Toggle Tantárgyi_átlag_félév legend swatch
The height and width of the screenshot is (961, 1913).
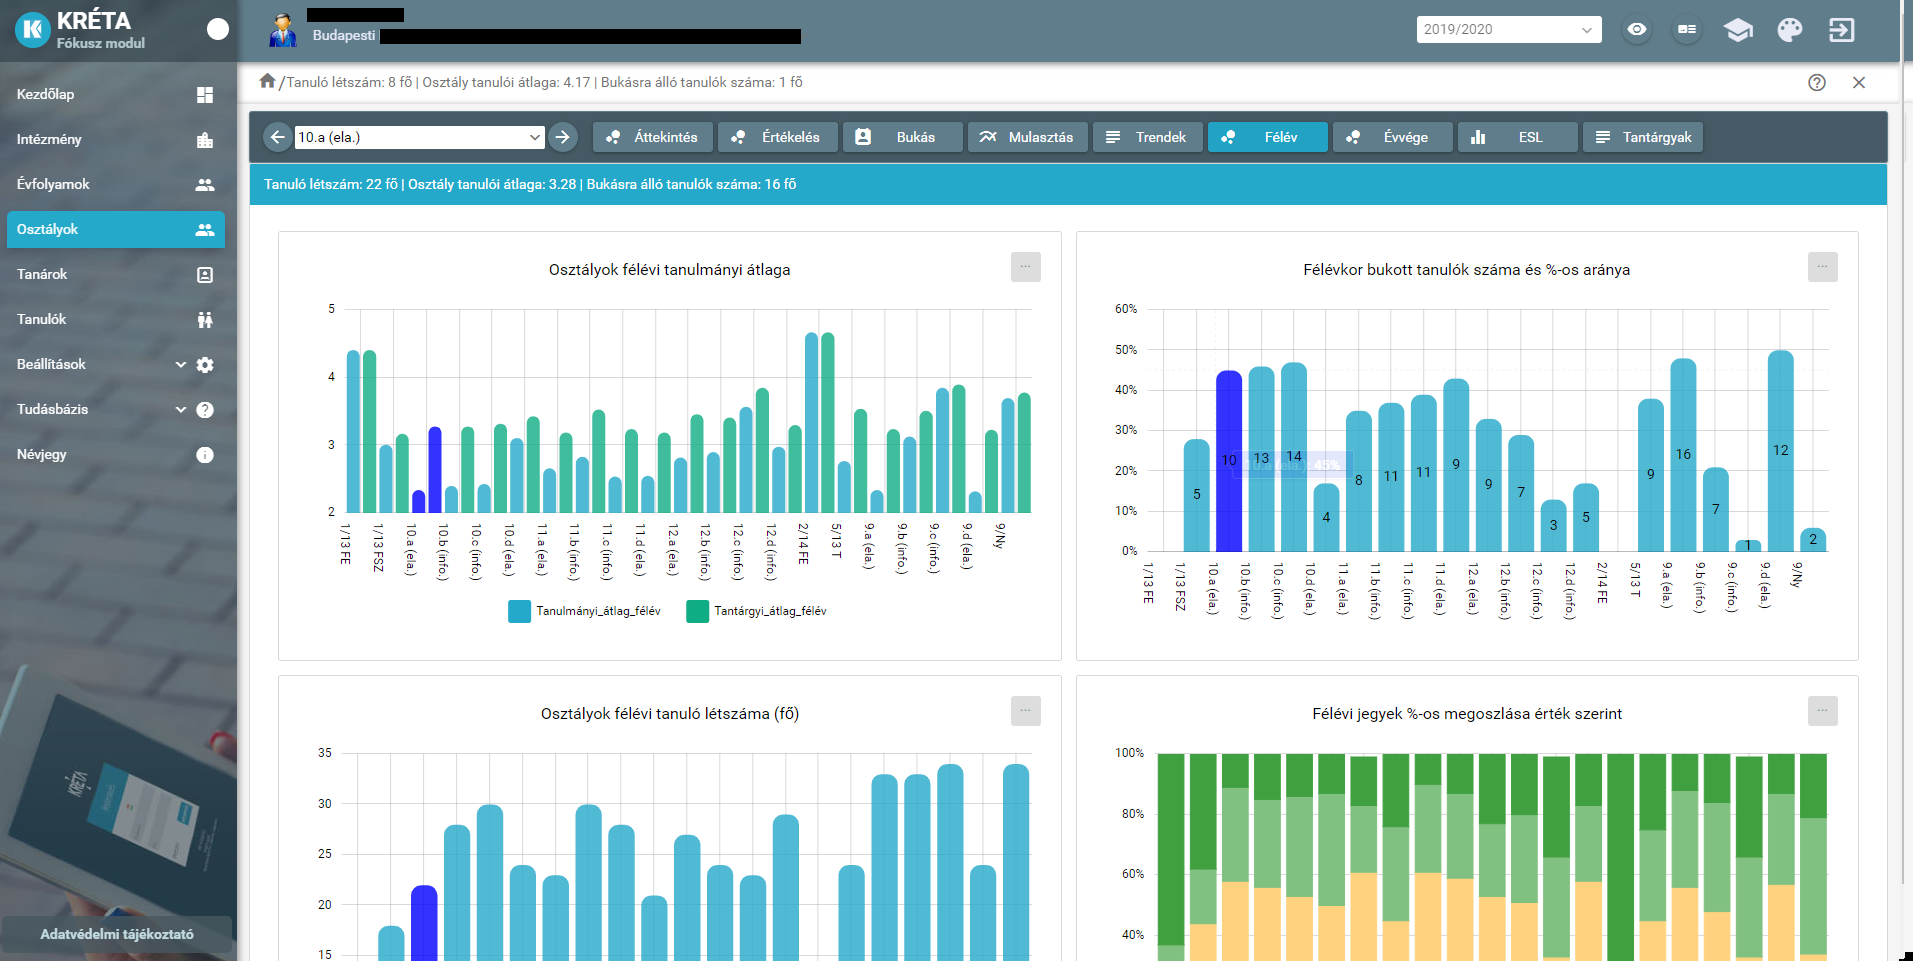click(697, 611)
